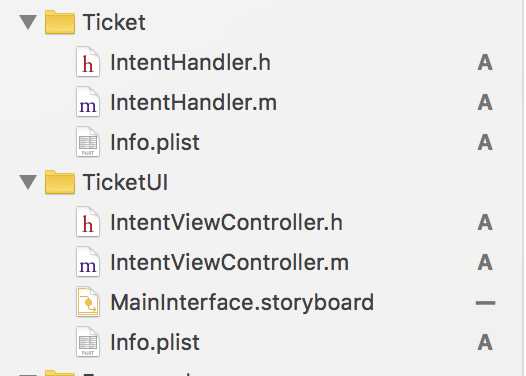Viewport: 526px width, 376px height.
Task: Click the MainInterface.storyboard file icon
Action: (x=88, y=302)
